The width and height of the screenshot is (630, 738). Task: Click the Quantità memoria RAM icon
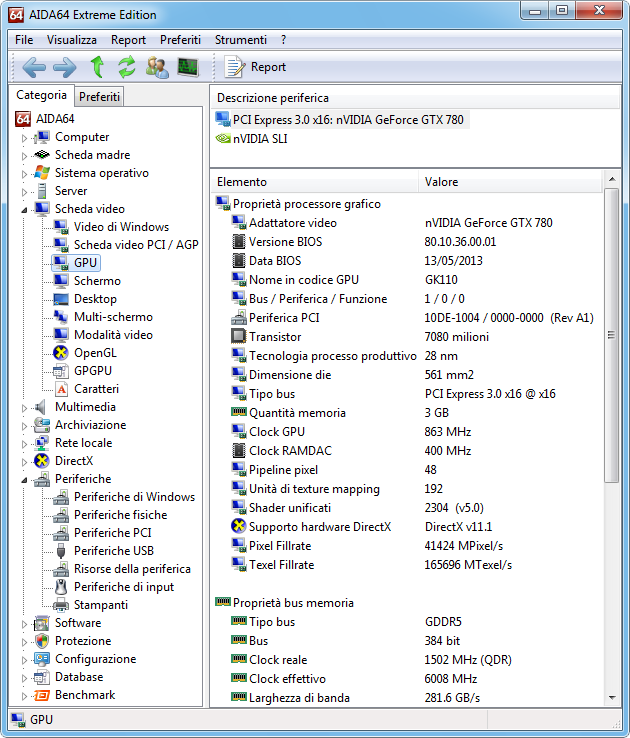[x=239, y=412]
